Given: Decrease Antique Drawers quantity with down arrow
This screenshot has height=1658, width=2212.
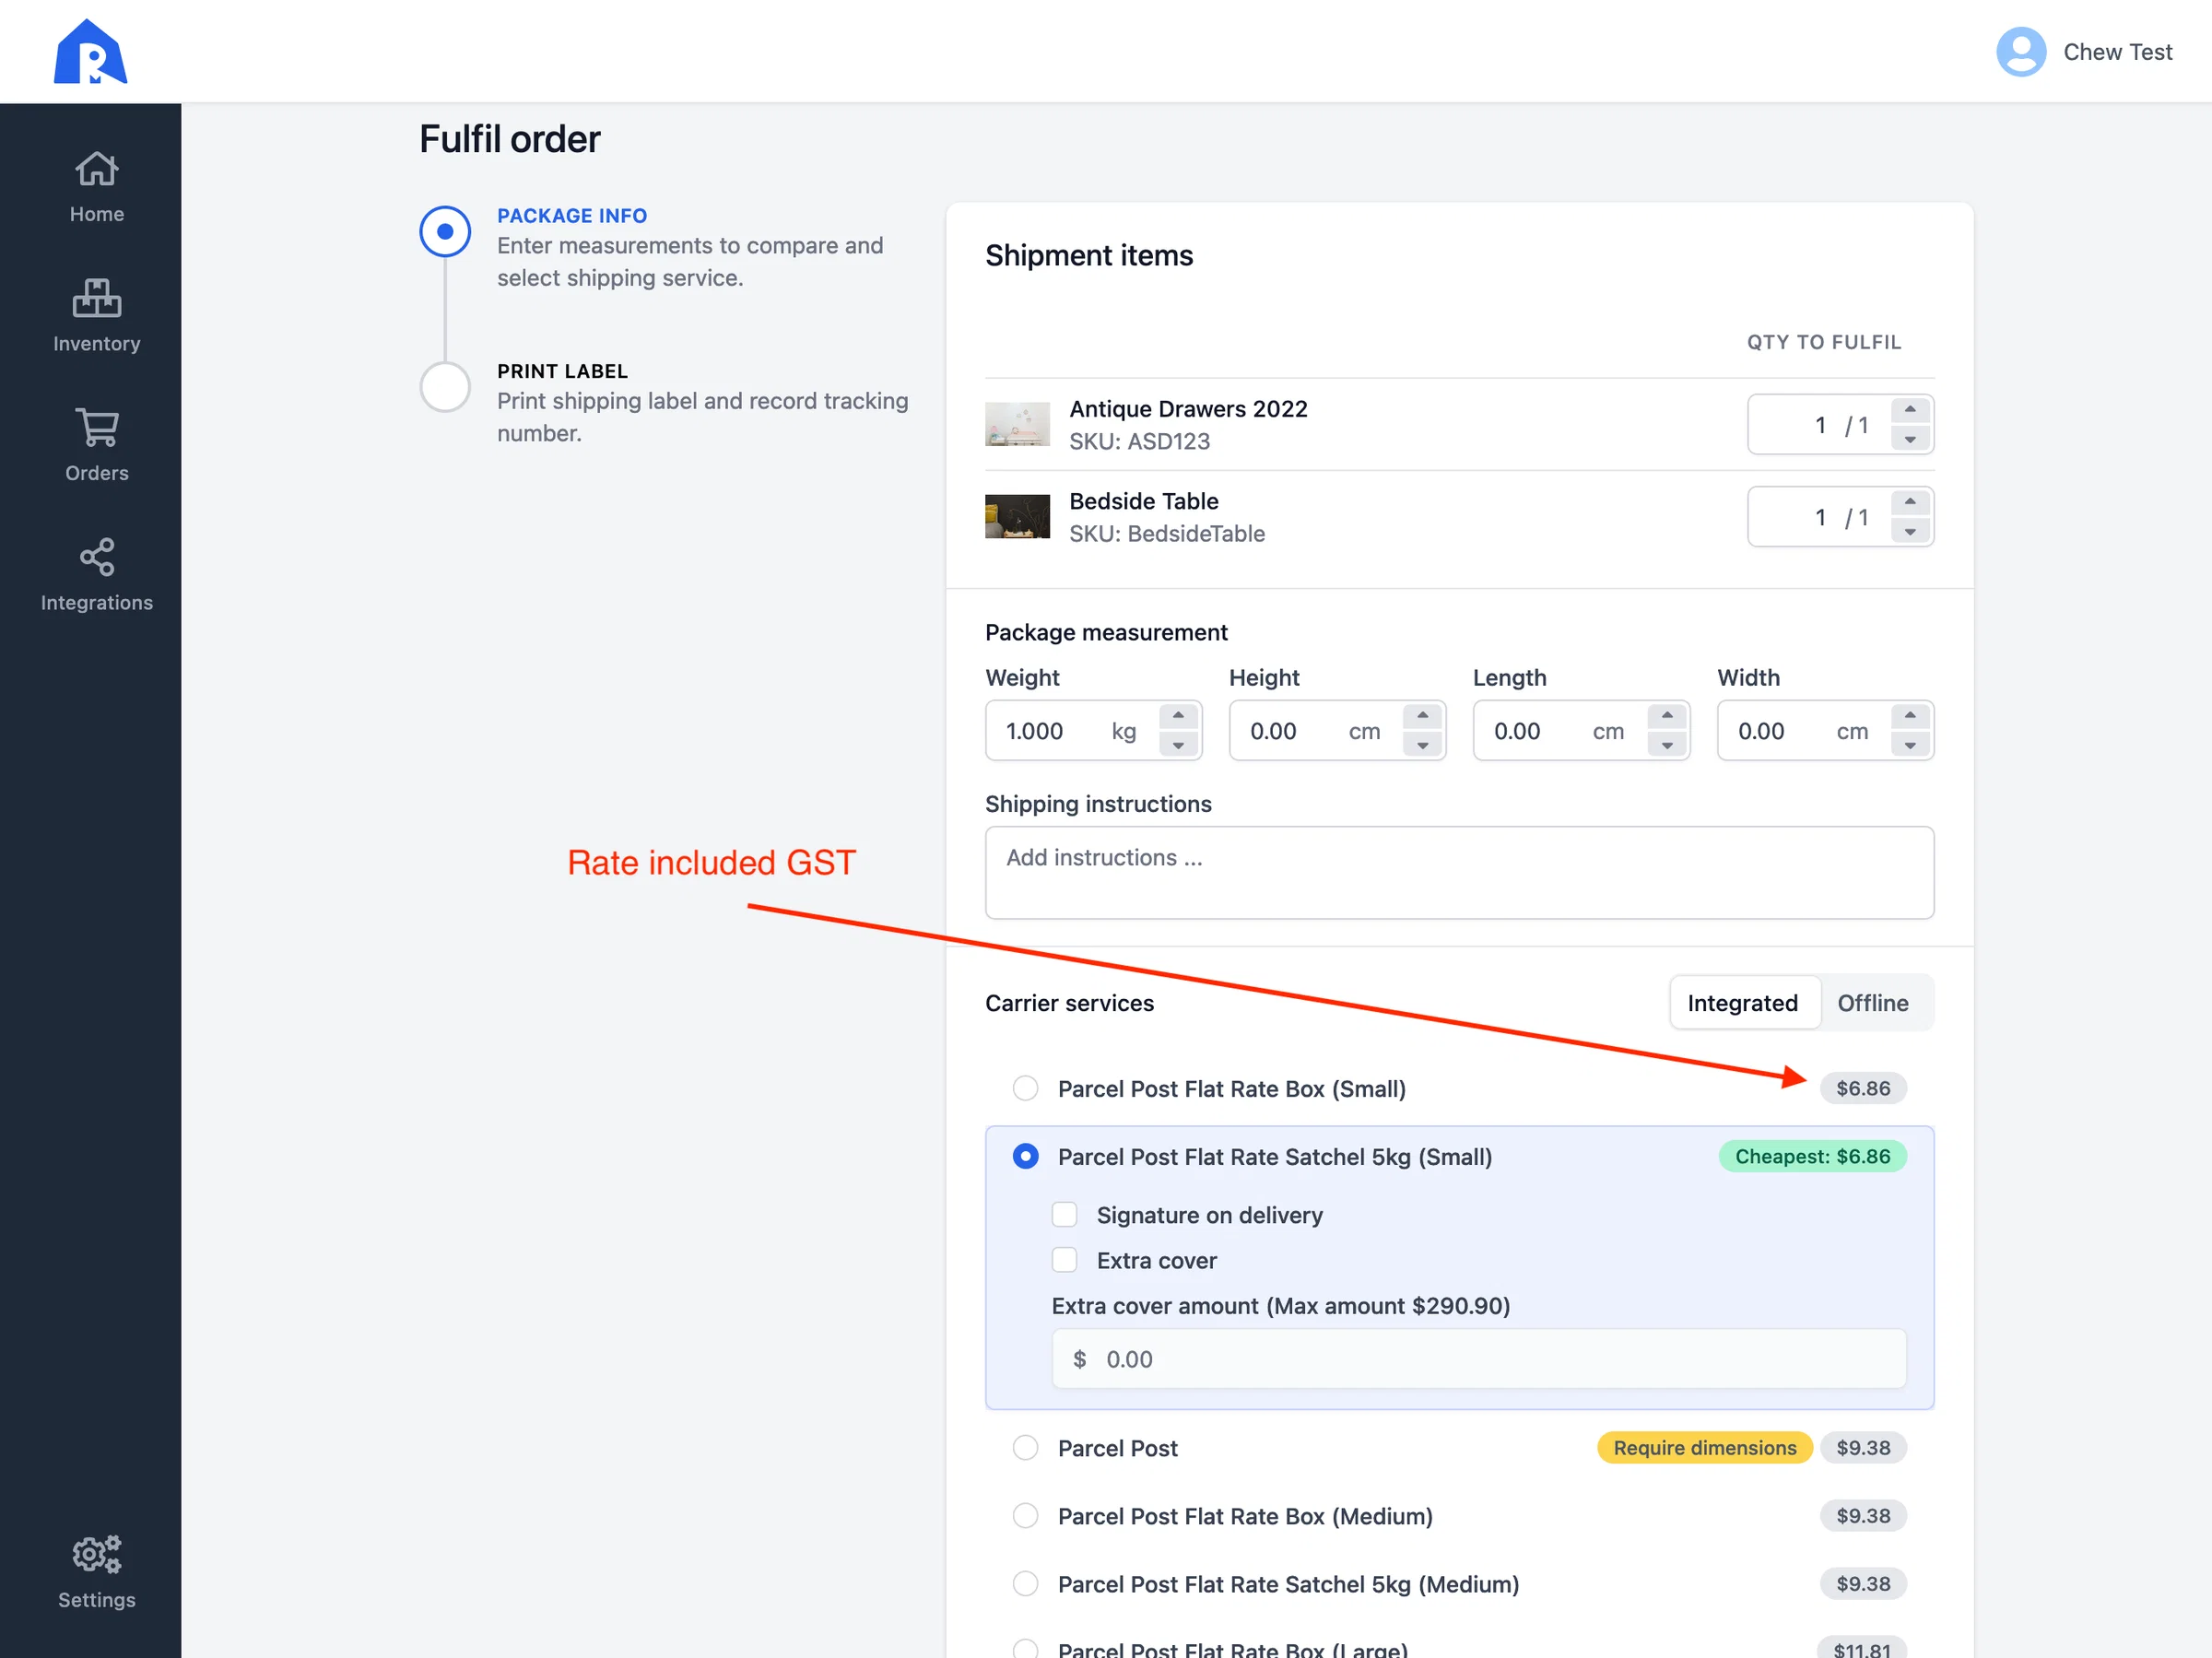Looking at the screenshot, I should 1910,439.
